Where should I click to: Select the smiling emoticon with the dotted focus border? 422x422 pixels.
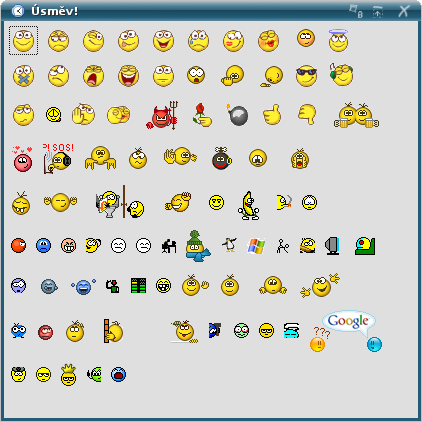point(23,40)
